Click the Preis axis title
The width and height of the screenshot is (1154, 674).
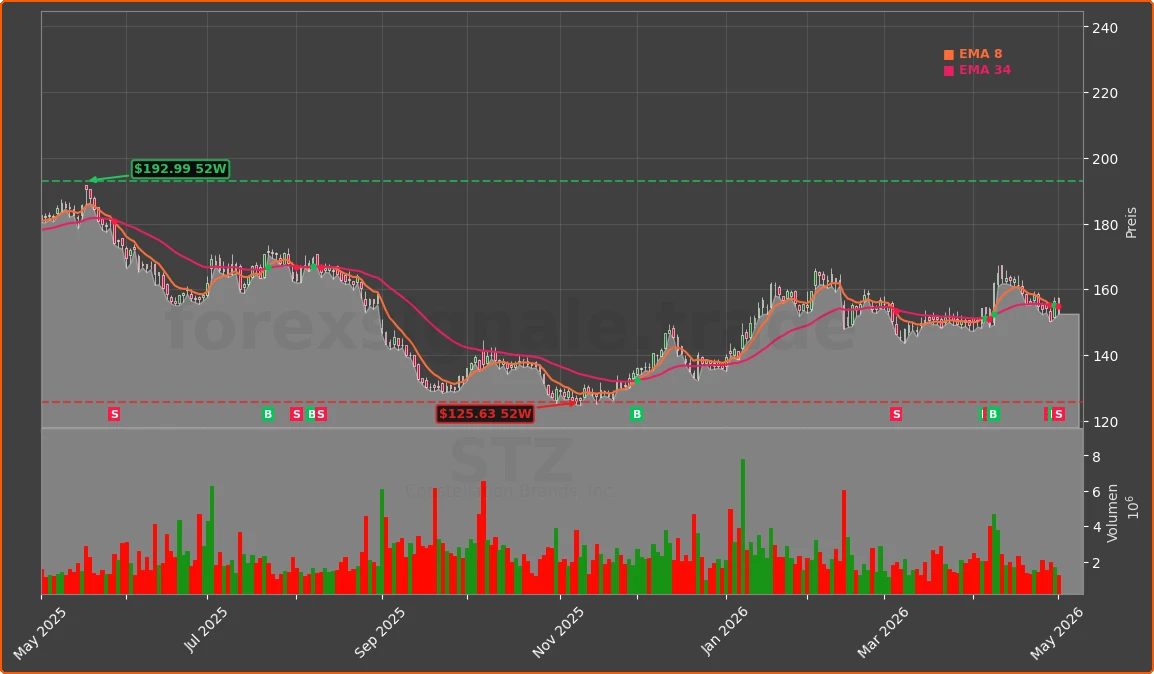(1131, 223)
